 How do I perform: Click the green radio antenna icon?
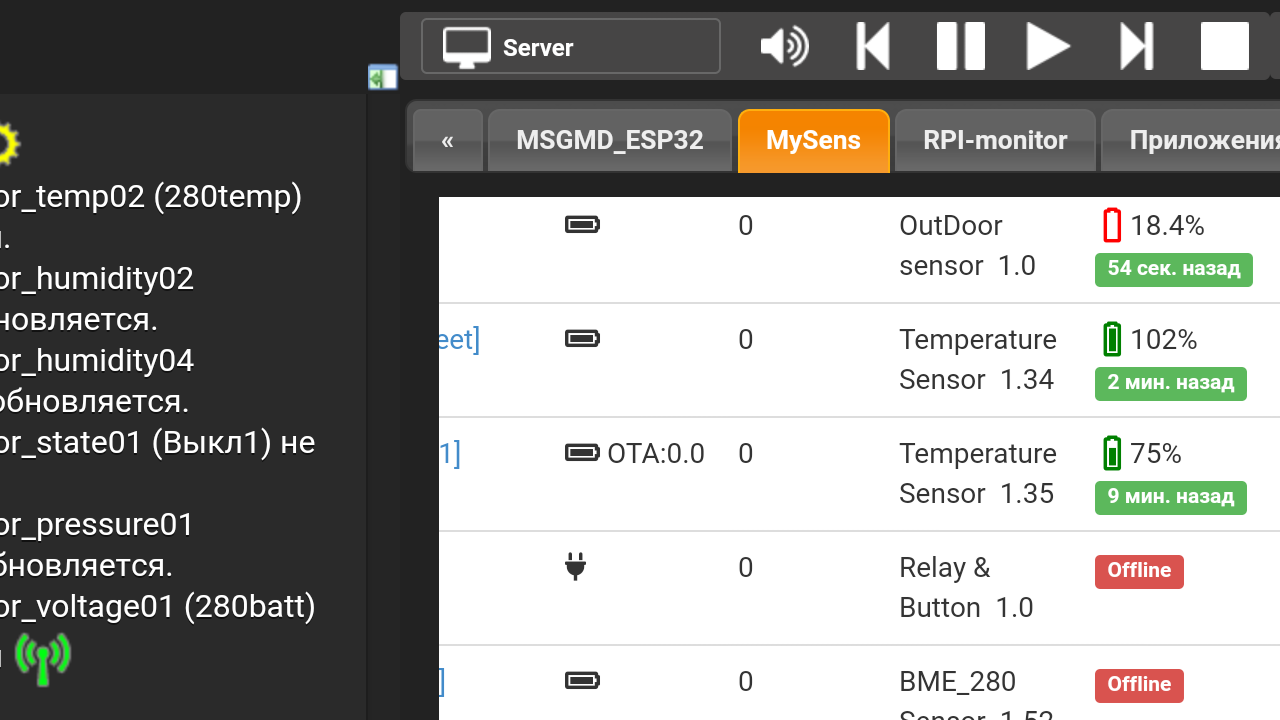[x=43, y=658]
